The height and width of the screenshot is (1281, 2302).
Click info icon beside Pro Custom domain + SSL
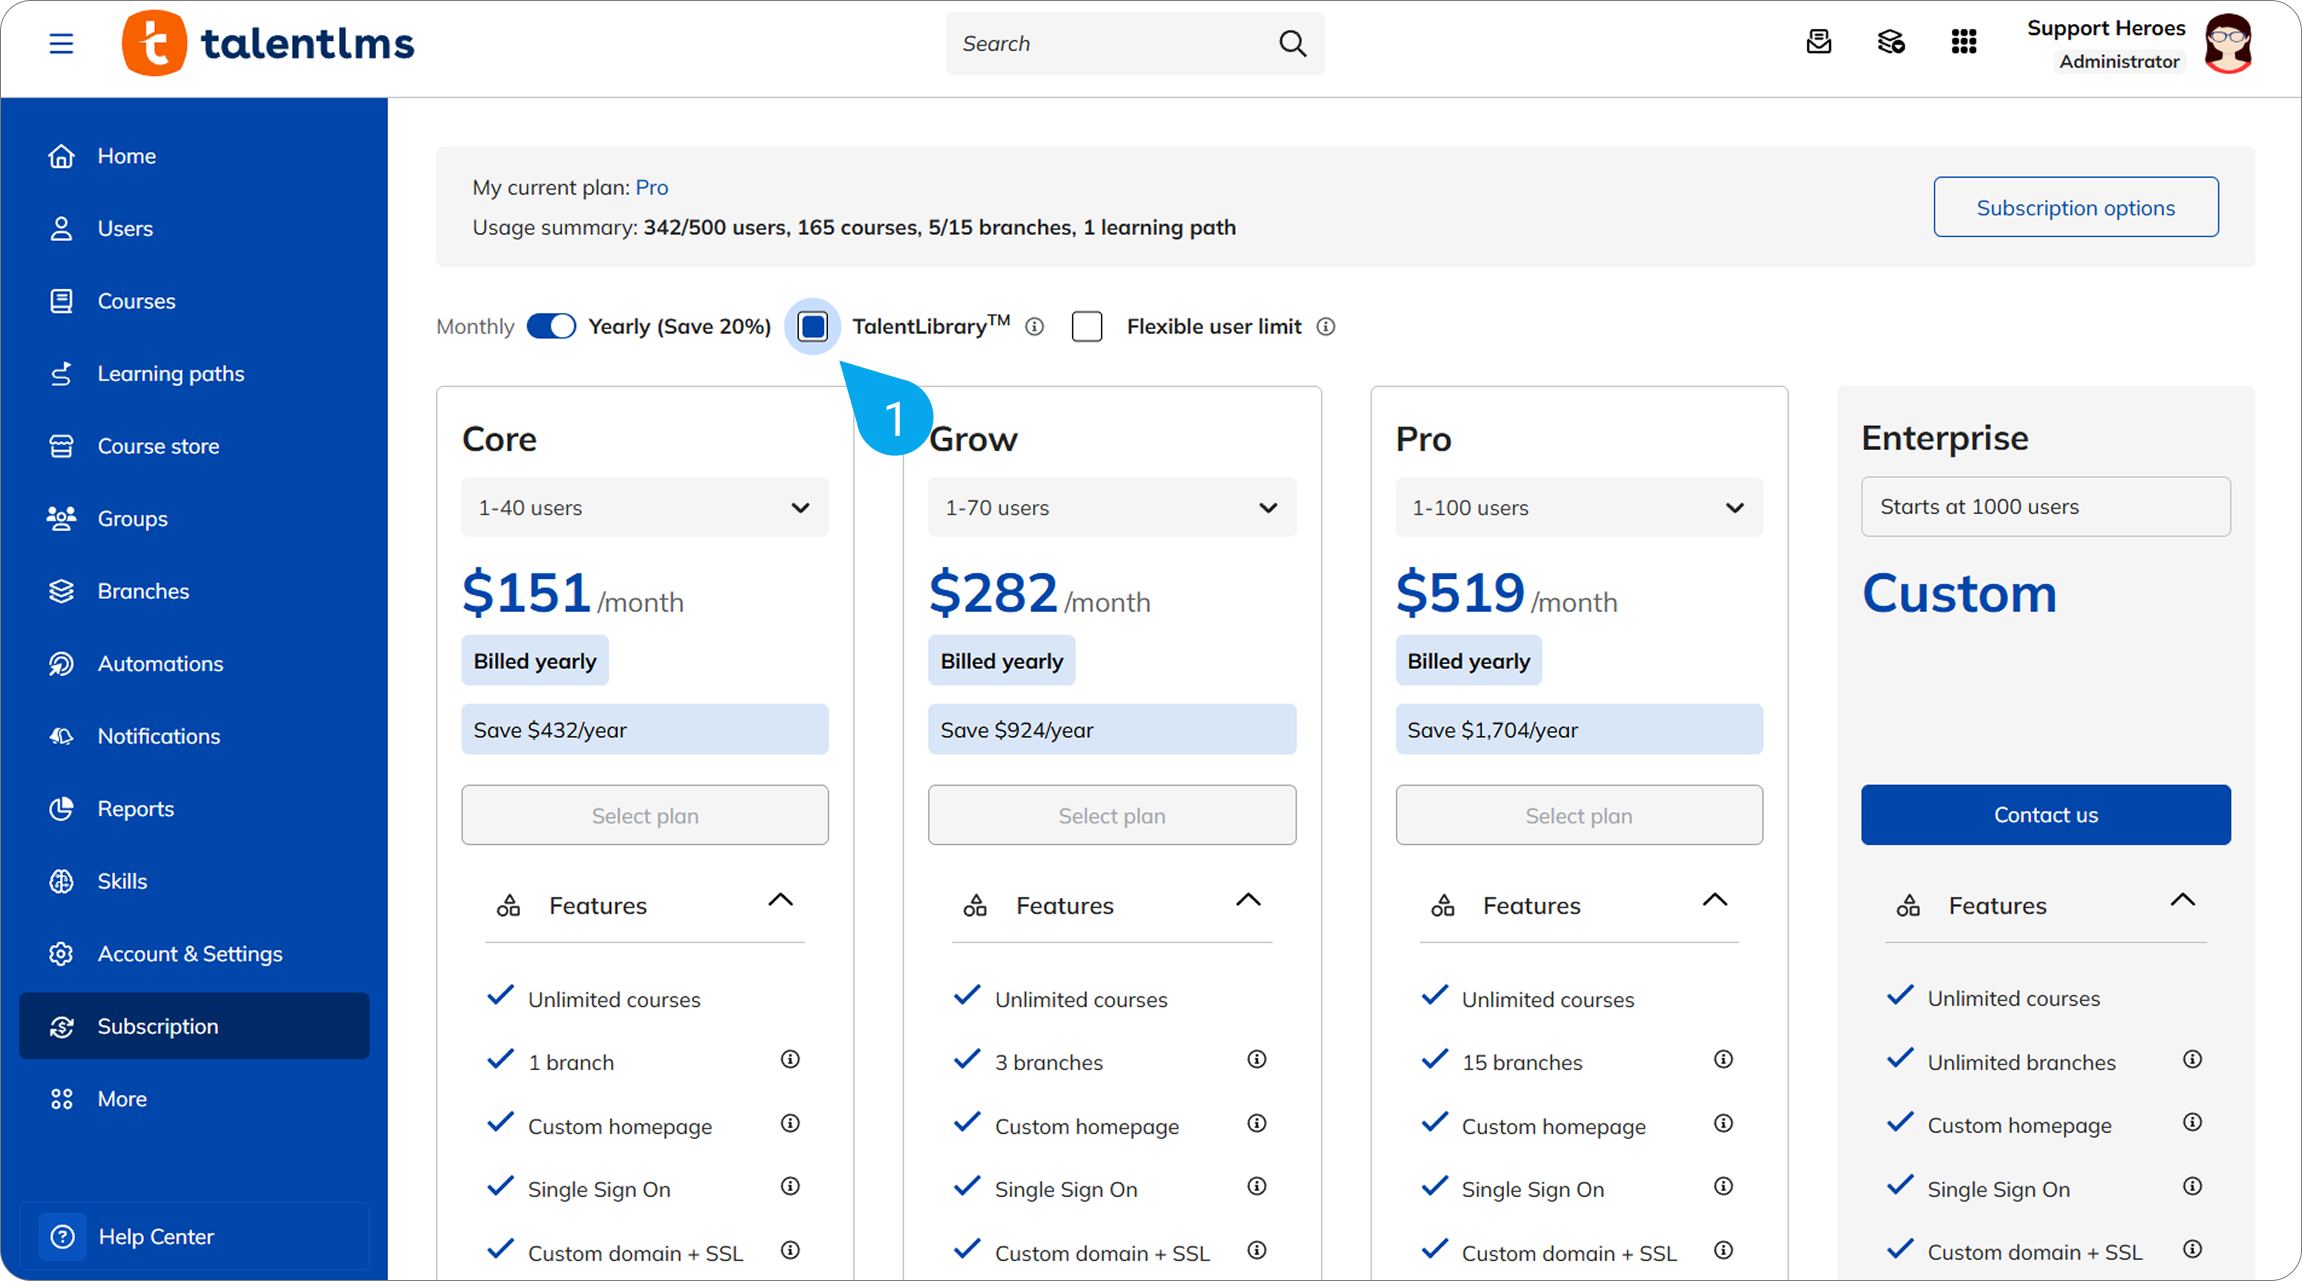1723,1250
